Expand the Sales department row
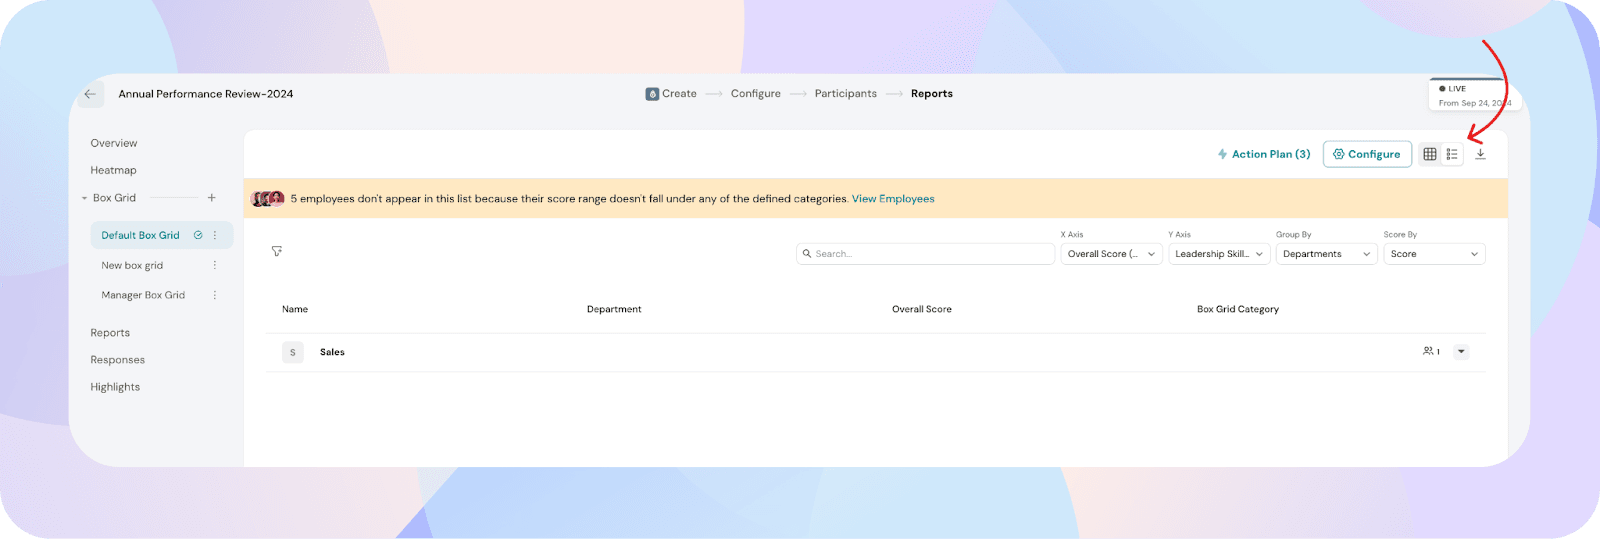Image resolution: width=1600 pixels, height=539 pixels. (x=1461, y=352)
